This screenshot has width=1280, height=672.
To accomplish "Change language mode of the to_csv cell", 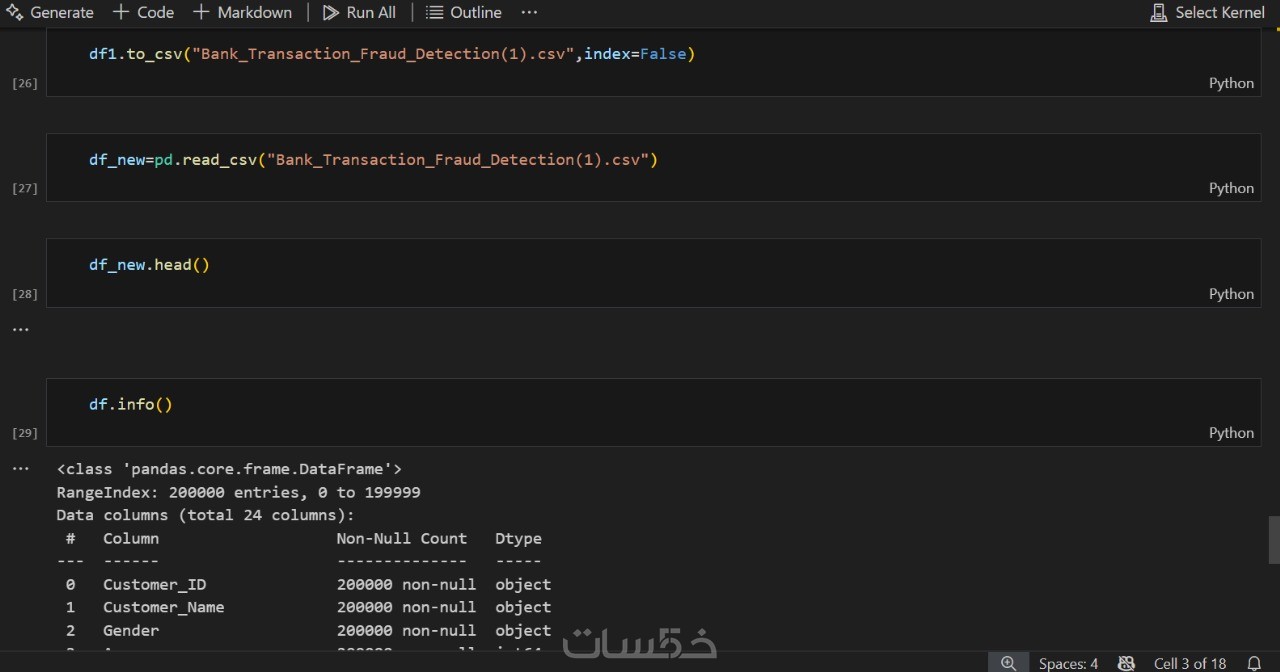I will [x=1231, y=83].
